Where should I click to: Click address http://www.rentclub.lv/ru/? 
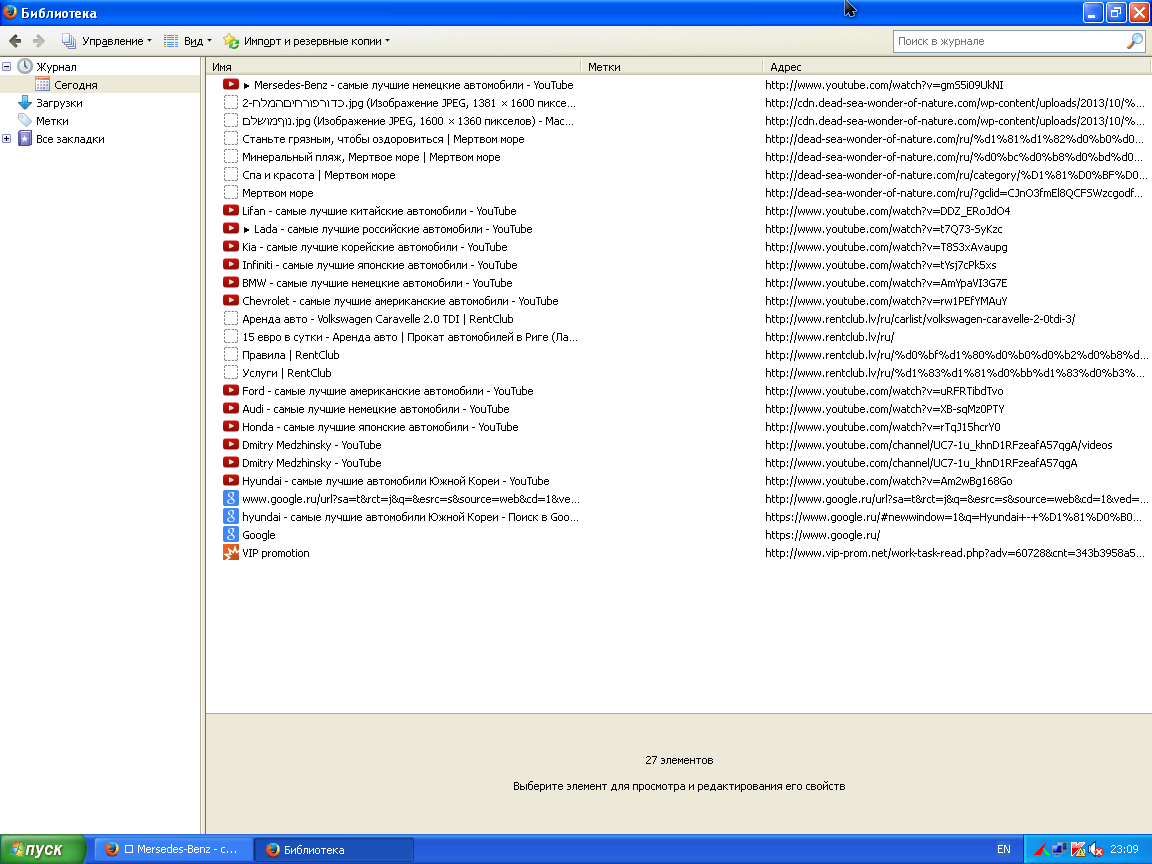coord(829,336)
